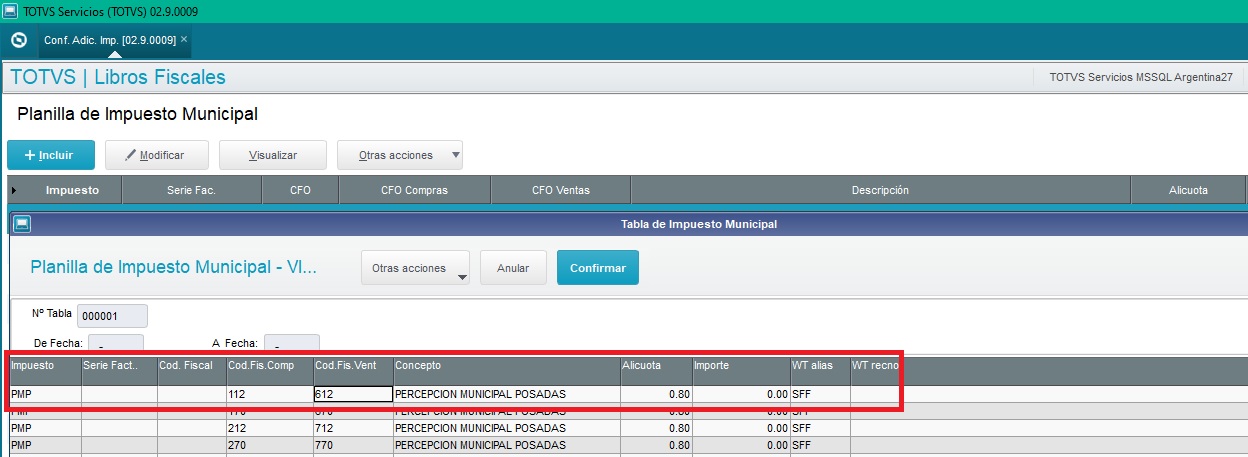Click the SFF alias in the row with 612
Image resolution: width=1248 pixels, height=457 pixels.
tap(820, 395)
